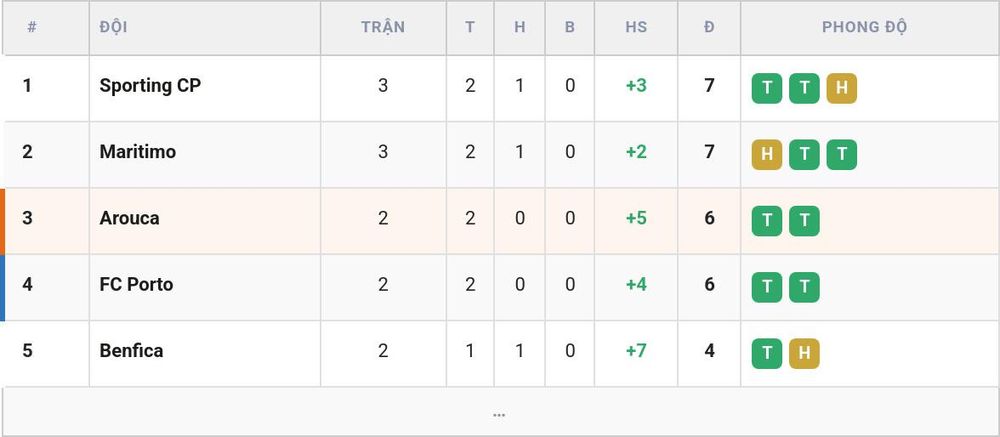The width and height of the screenshot is (1000, 437).
Task: Click Maritimo's yellow H form badge
Action: click(767, 154)
